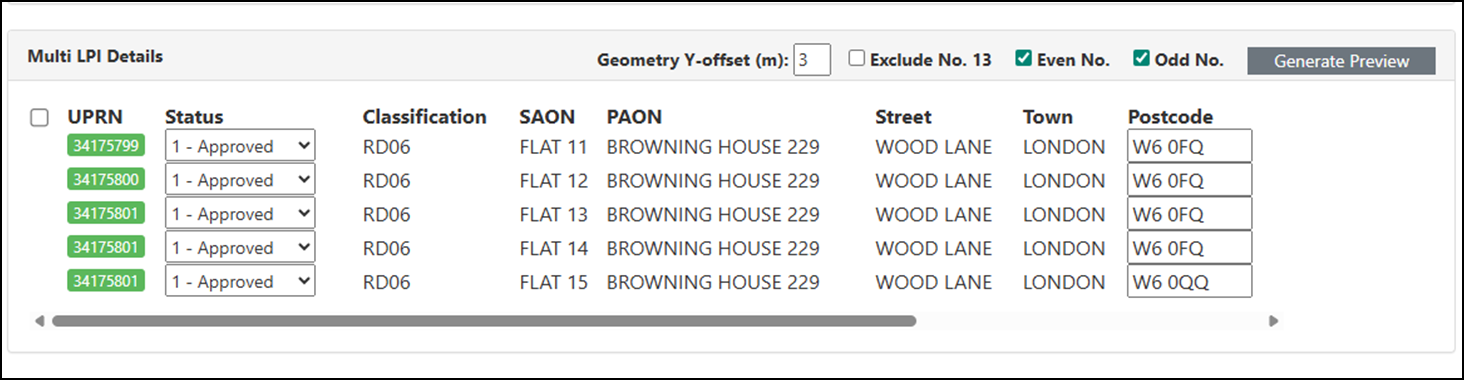
Task: Open Status dropdown for FLAT 15
Action: point(240,281)
